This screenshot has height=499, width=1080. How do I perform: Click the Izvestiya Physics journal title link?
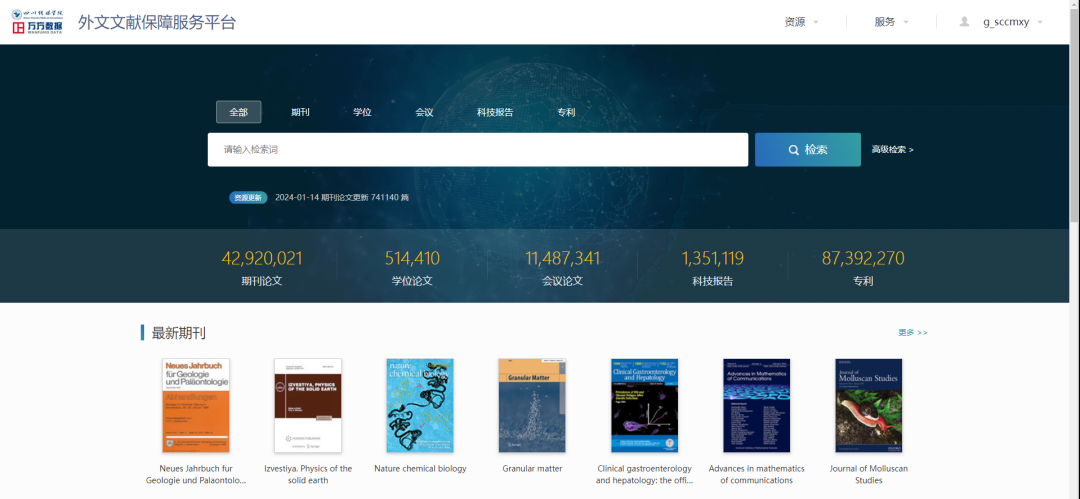click(308, 474)
